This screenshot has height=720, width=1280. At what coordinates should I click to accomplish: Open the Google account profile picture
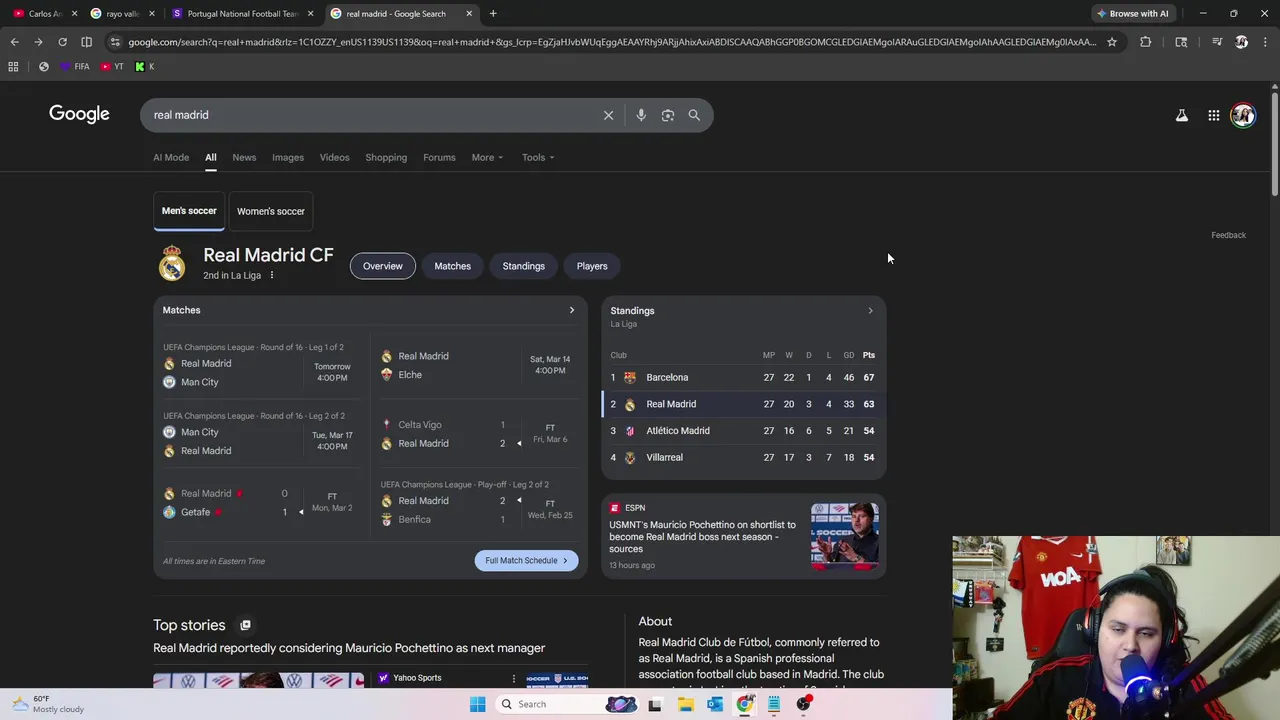point(1243,116)
